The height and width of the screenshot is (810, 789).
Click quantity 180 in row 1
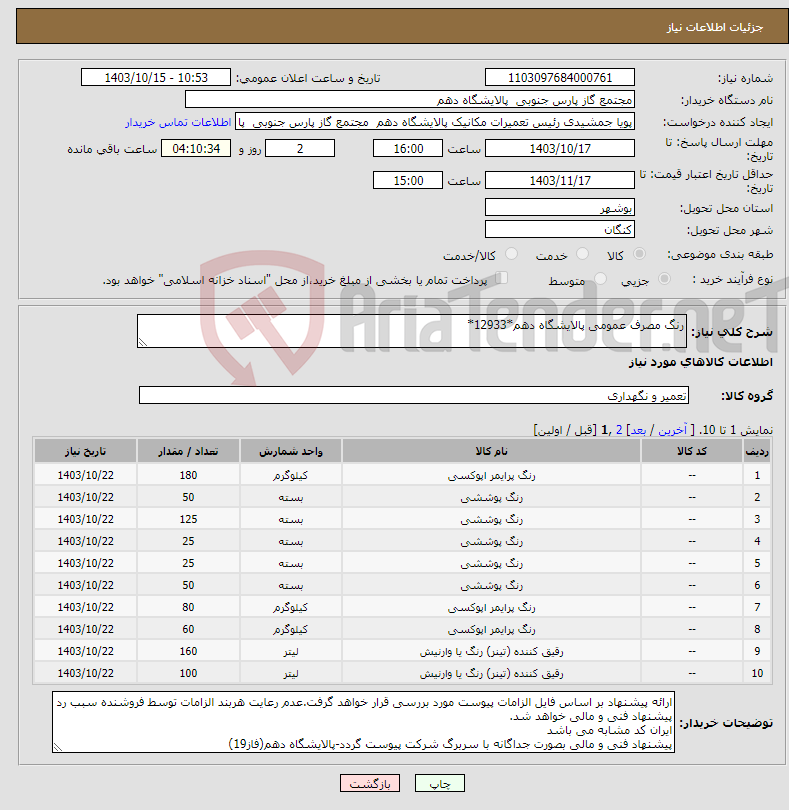188,475
